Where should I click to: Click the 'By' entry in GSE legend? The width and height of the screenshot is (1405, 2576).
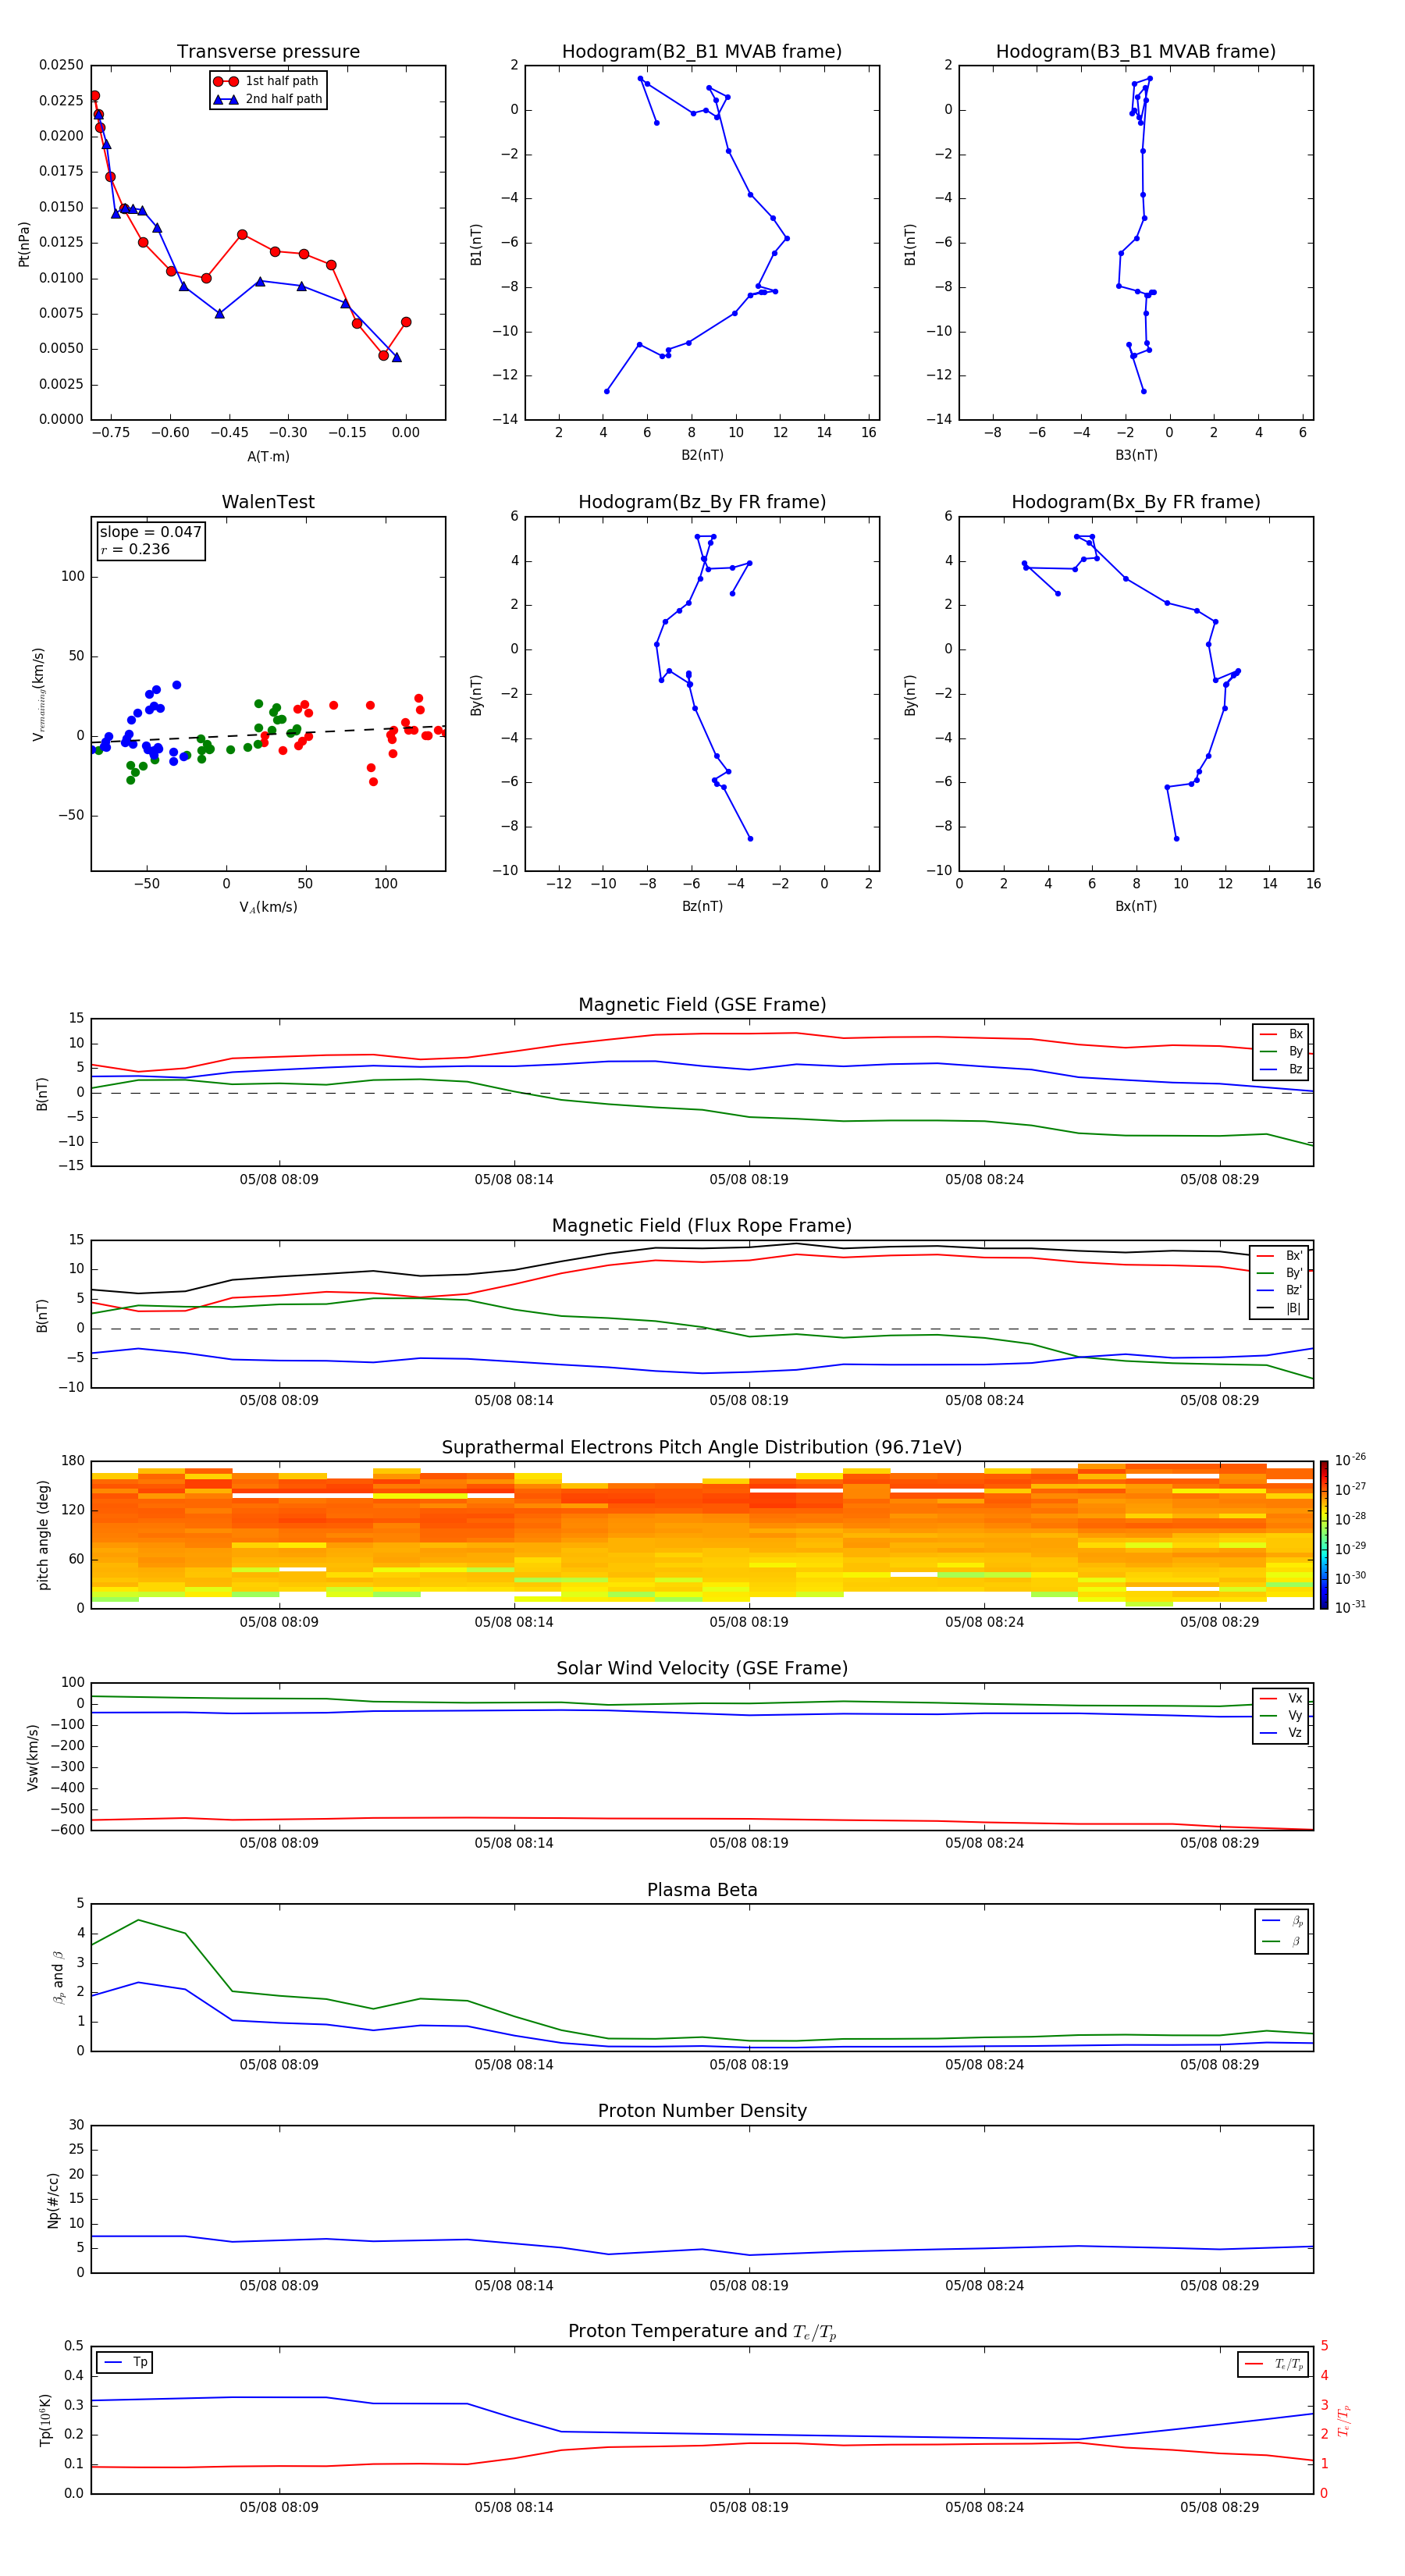coord(1281,1051)
